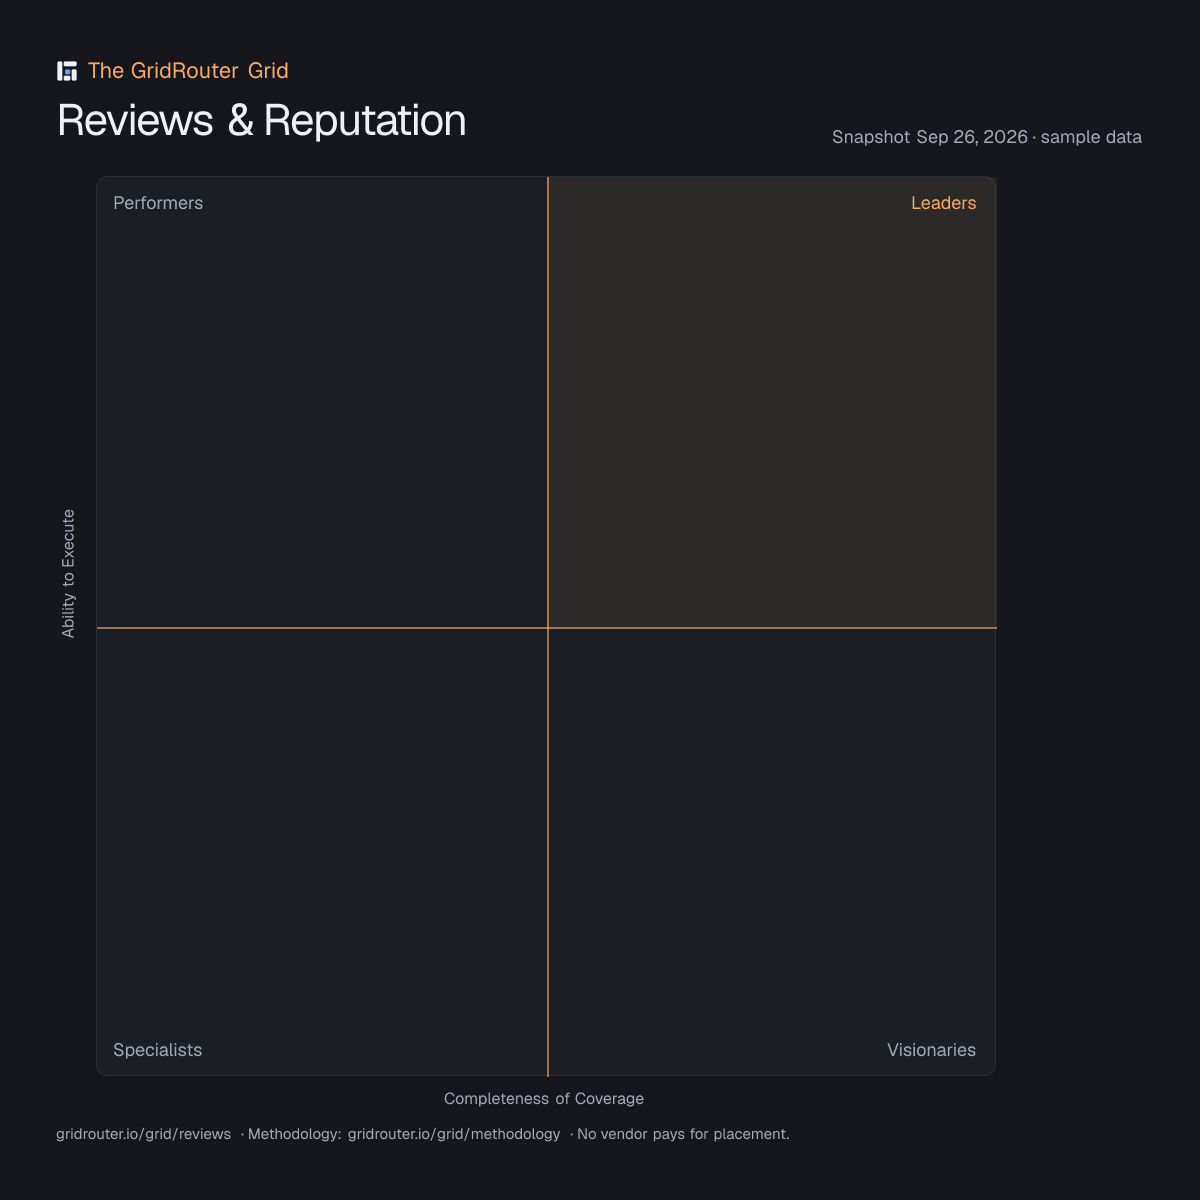Click the Snapshot Sep 26, 2026 date text

(x=930, y=137)
